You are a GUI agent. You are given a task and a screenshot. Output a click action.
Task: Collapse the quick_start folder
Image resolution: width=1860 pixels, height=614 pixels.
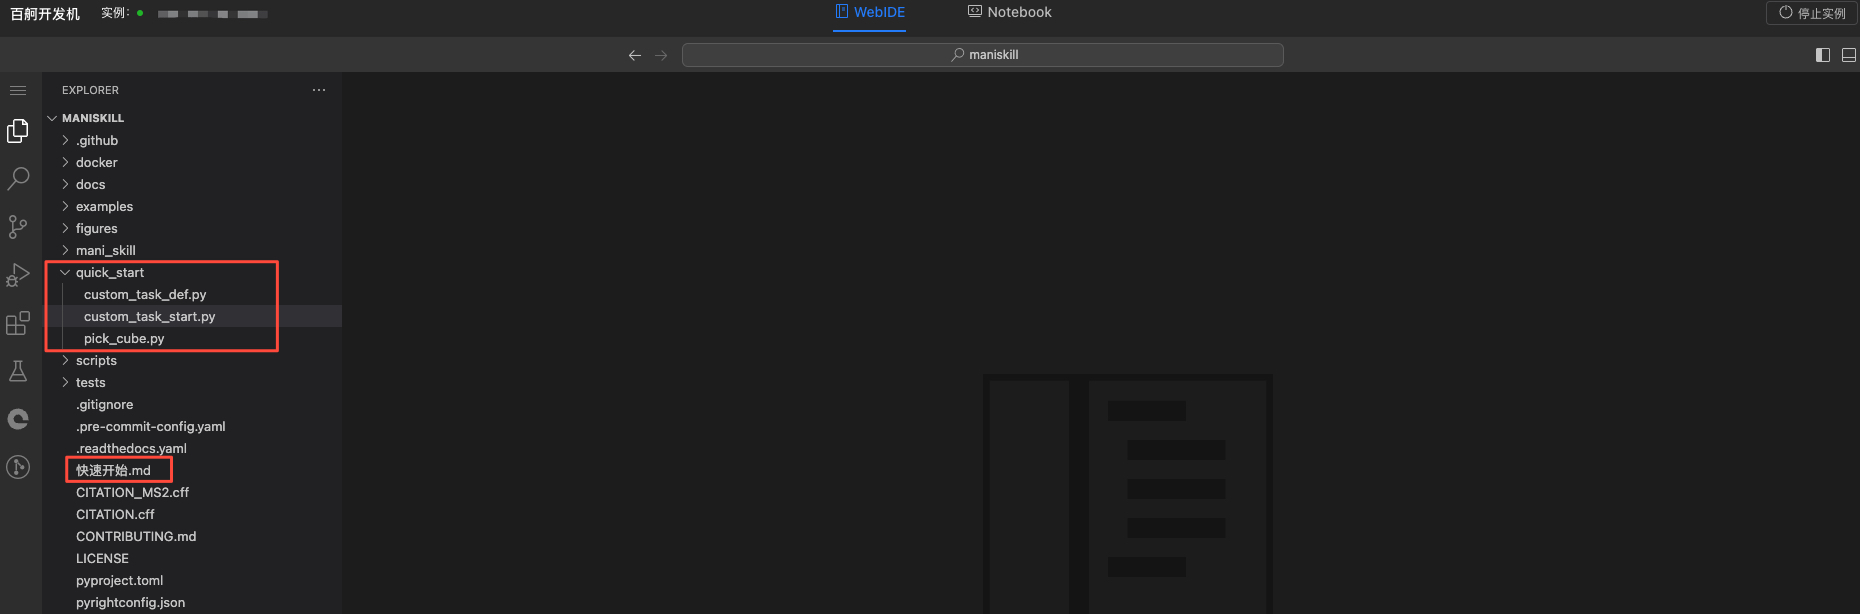(110, 273)
